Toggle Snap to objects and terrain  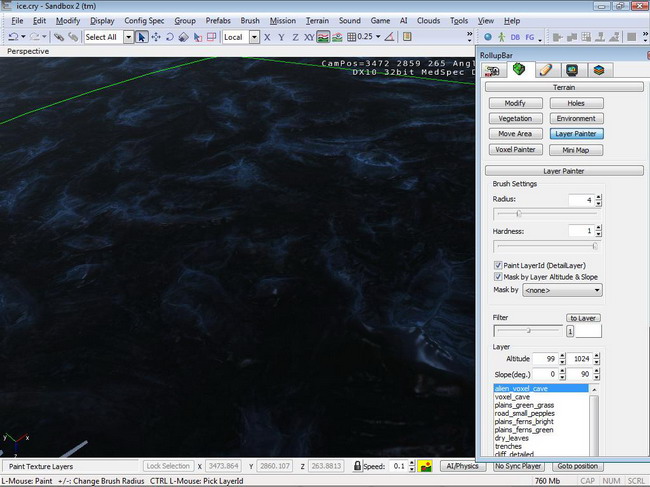[x=337, y=37]
